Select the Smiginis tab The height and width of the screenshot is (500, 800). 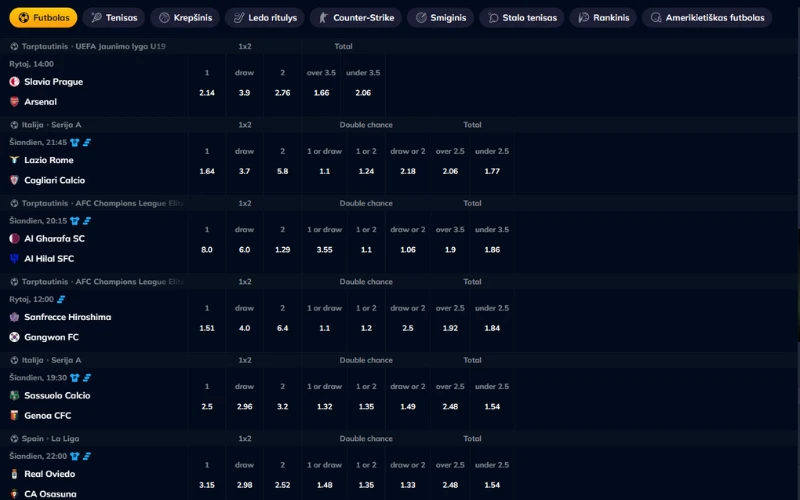pos(441,17)
